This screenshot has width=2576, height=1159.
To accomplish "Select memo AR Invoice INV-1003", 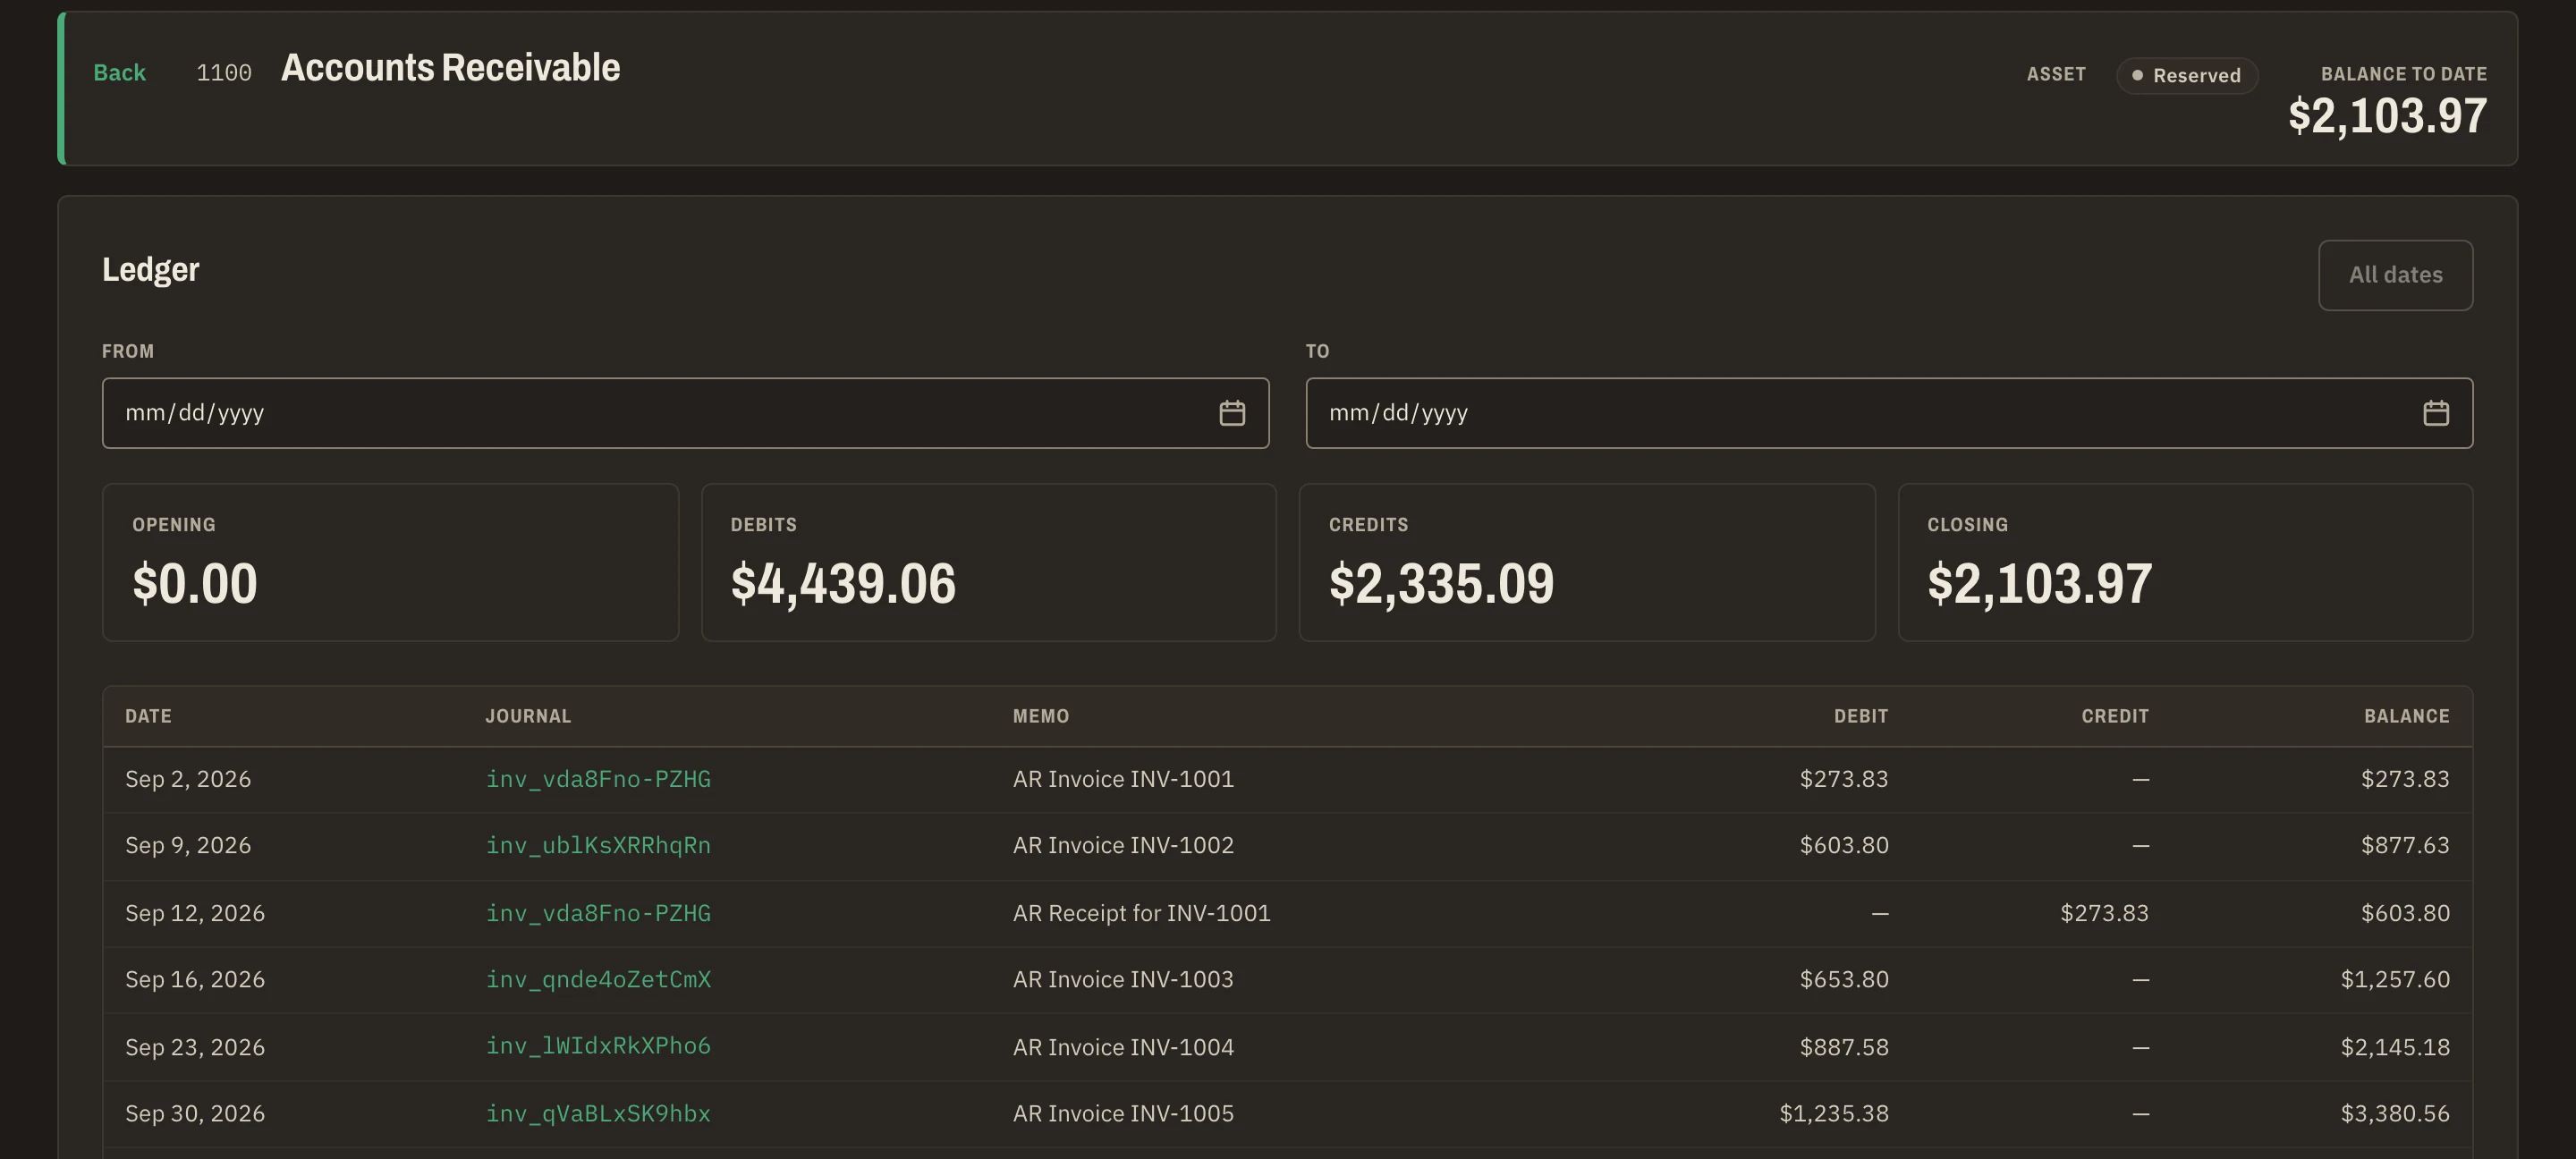I will pyautogui.click(x=1123, y=980).
